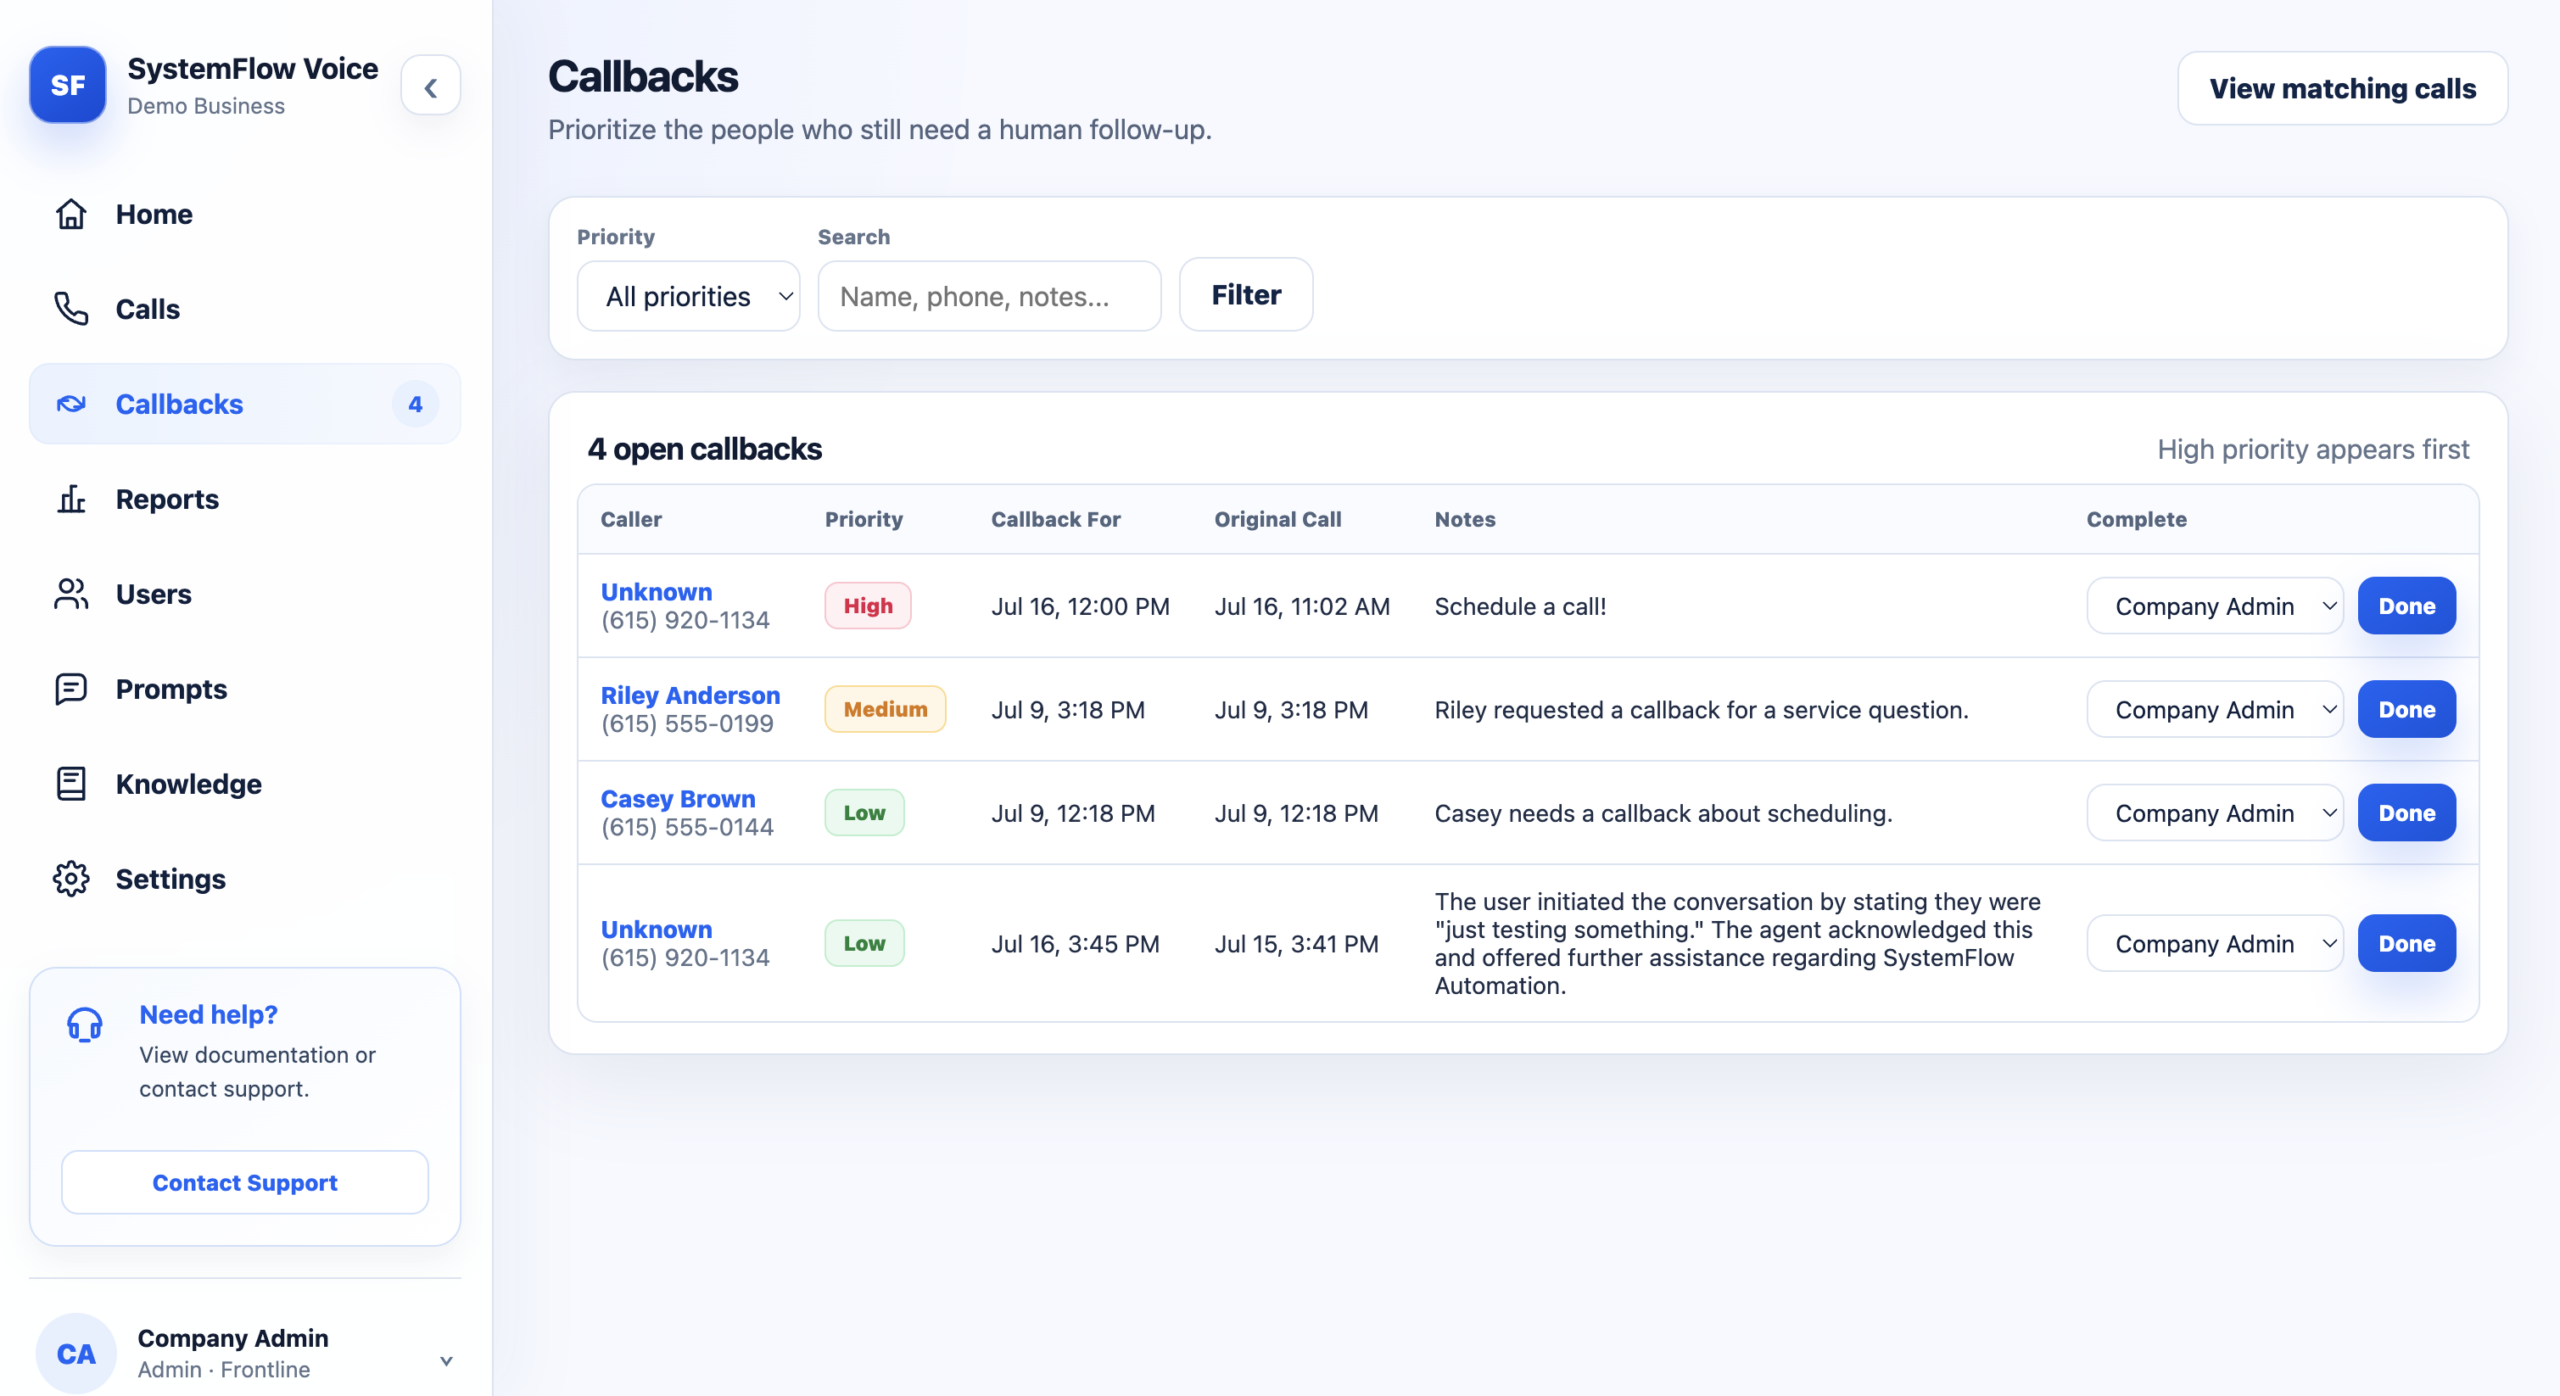
Task: Click the CA user avatar
Action: pyautogui.click(x=76, y=1353)
